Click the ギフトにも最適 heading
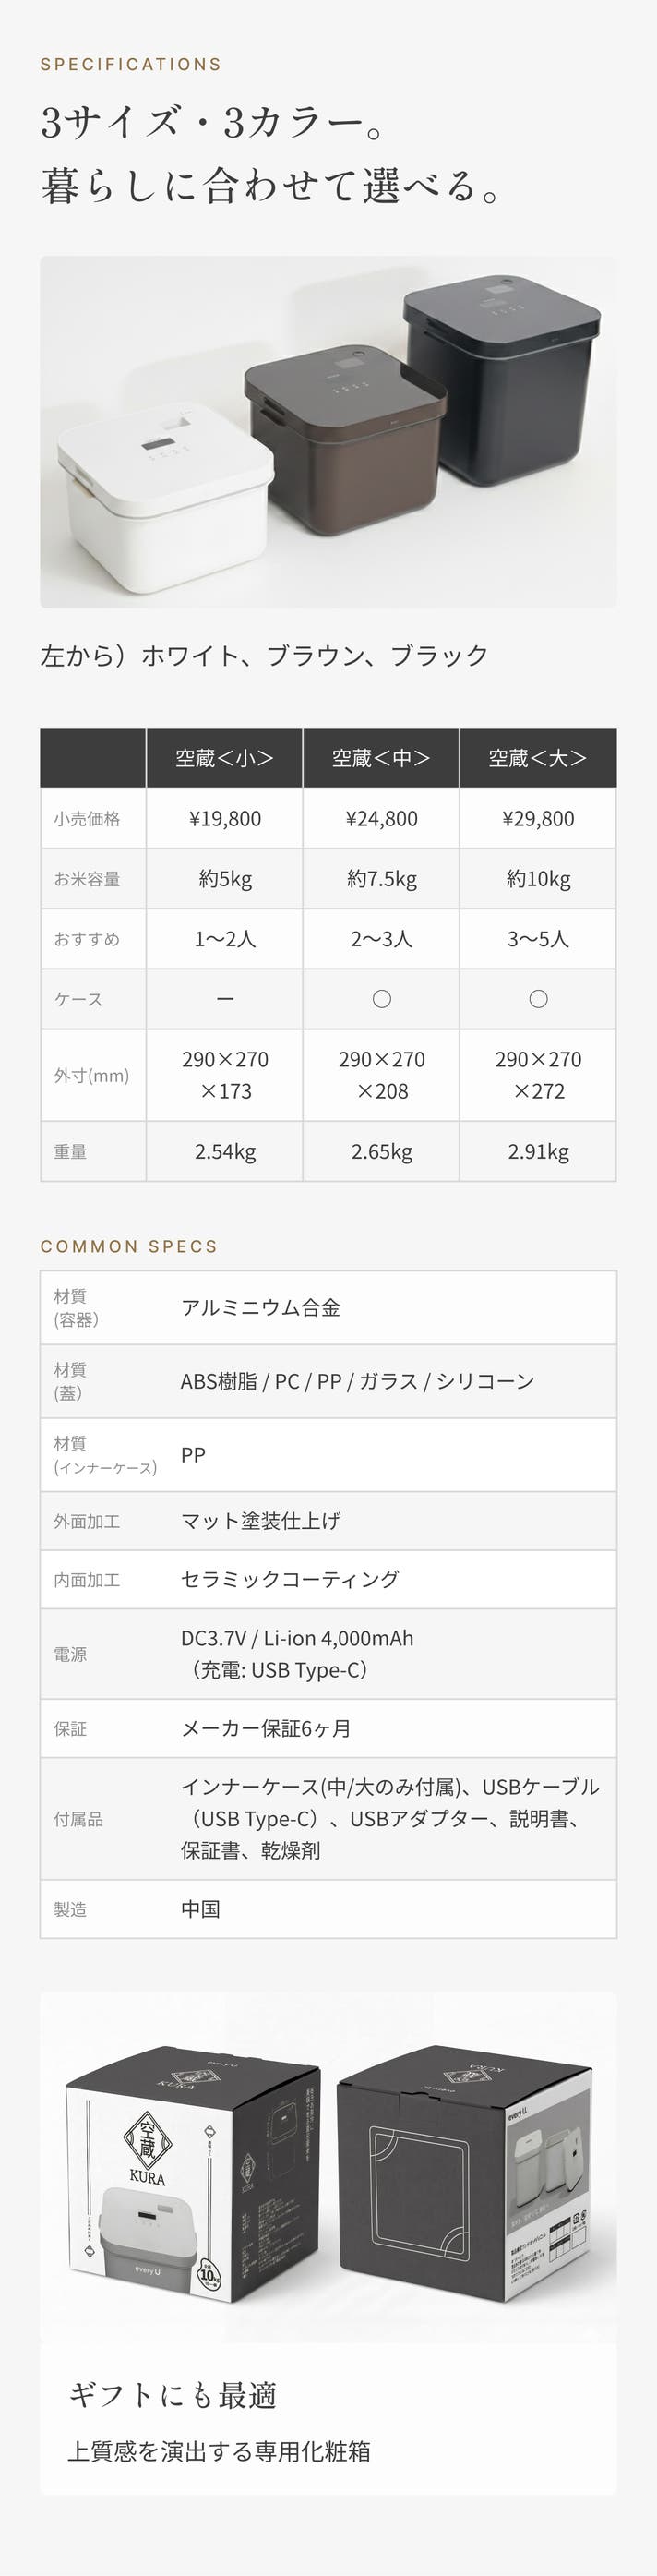Image resolution: width=657 pixels, height=2576 pixels. 172,2395
